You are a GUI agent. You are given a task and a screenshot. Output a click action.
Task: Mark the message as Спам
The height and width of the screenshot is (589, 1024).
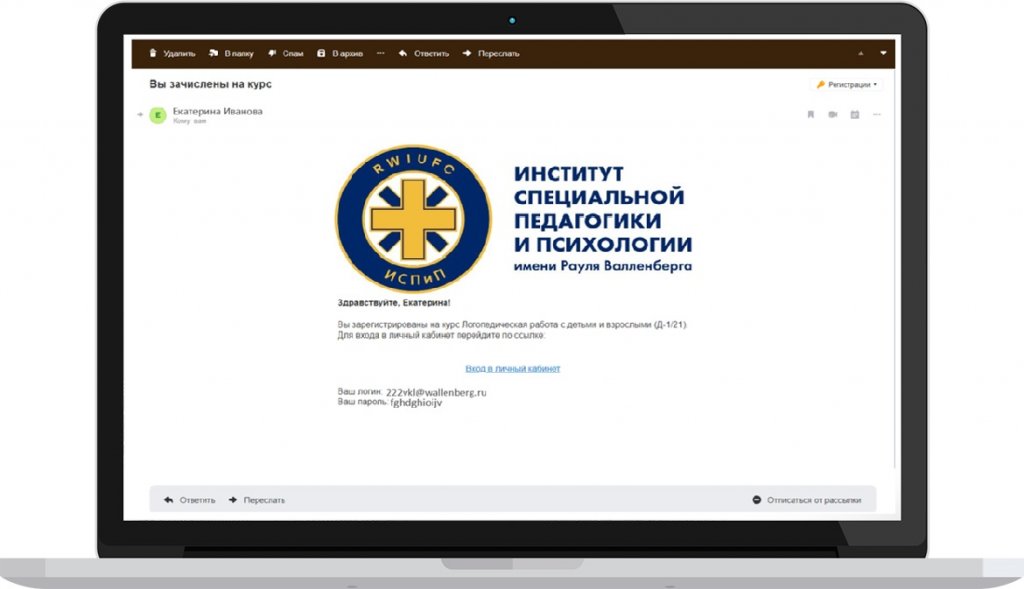[x=286, y=54]
